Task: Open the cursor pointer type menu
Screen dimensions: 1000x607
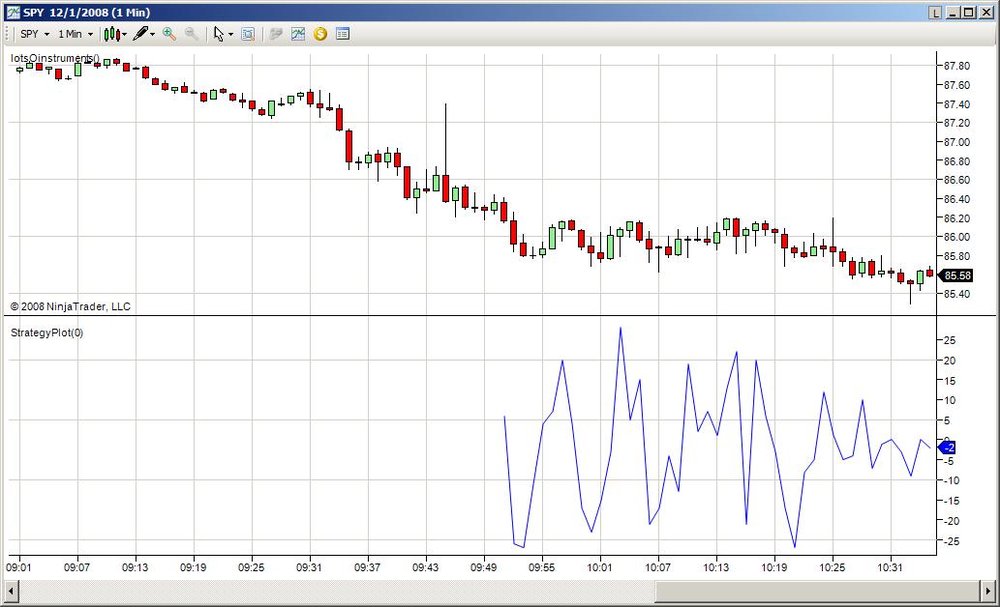Action: [x=223, y=34]
